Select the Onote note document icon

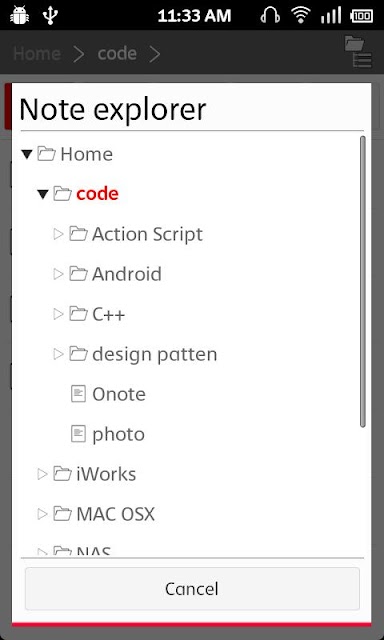78,394
